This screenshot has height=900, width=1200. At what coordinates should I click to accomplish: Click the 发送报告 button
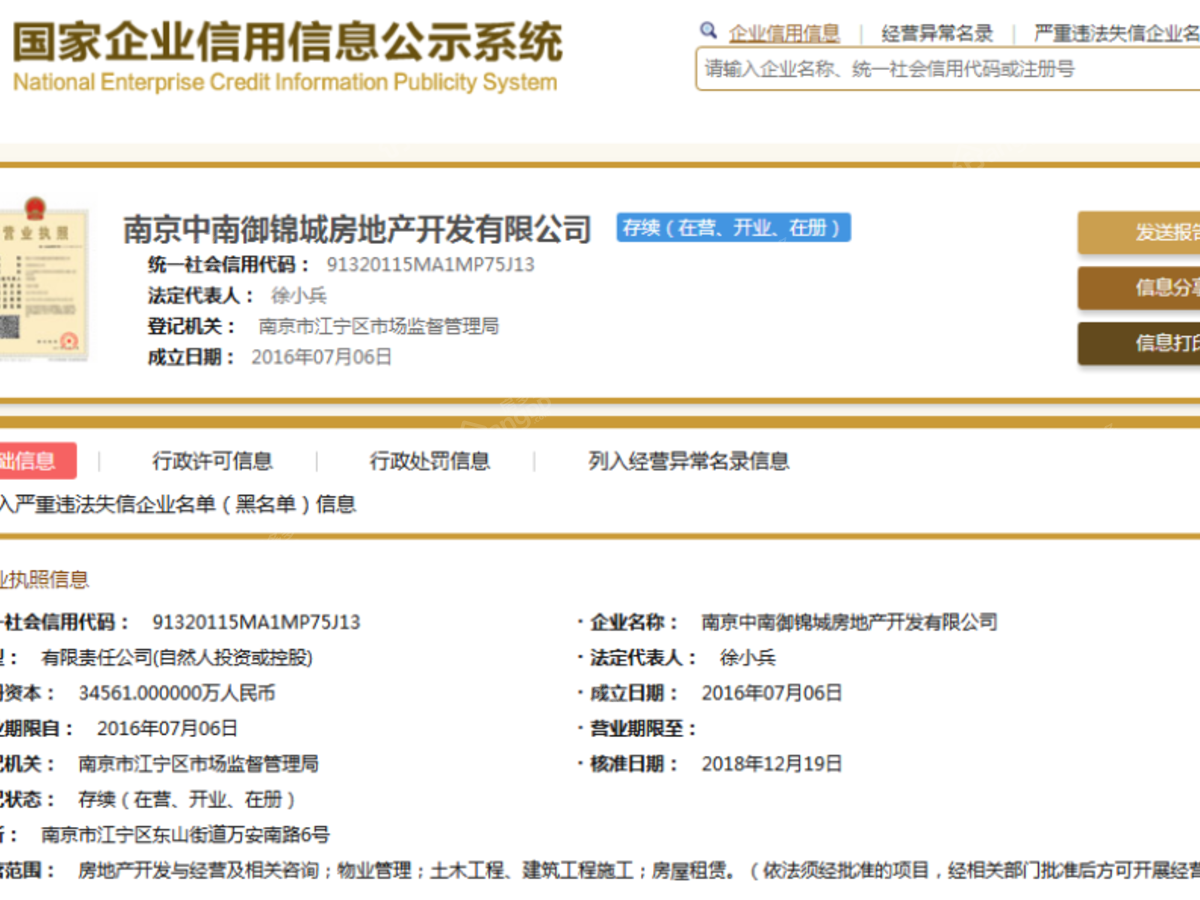(x=1139, y=232)
